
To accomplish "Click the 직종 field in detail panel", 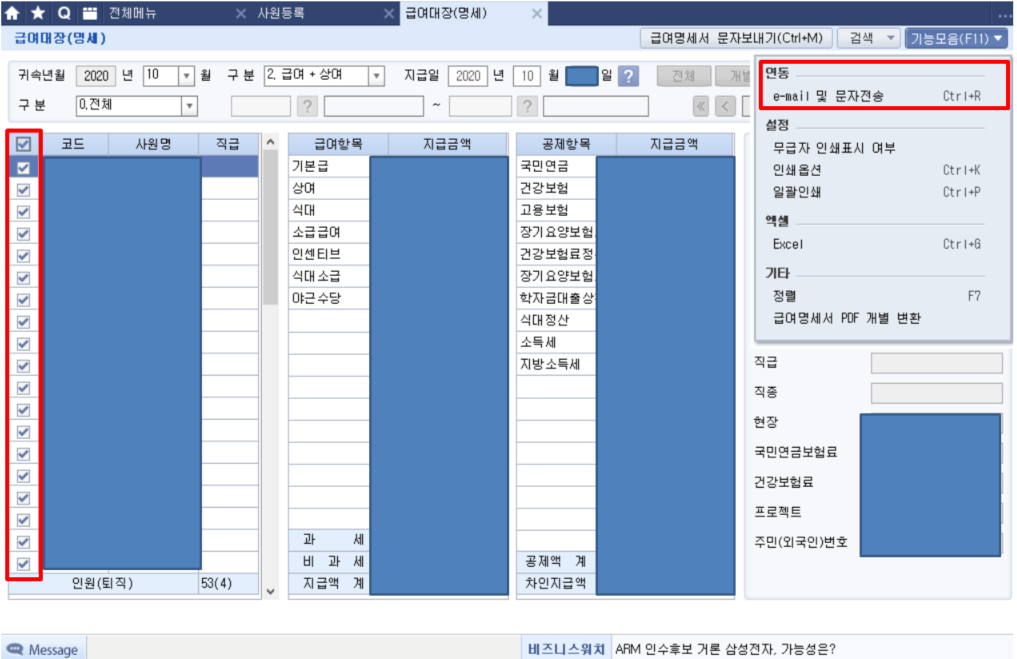I will [936, 392].
